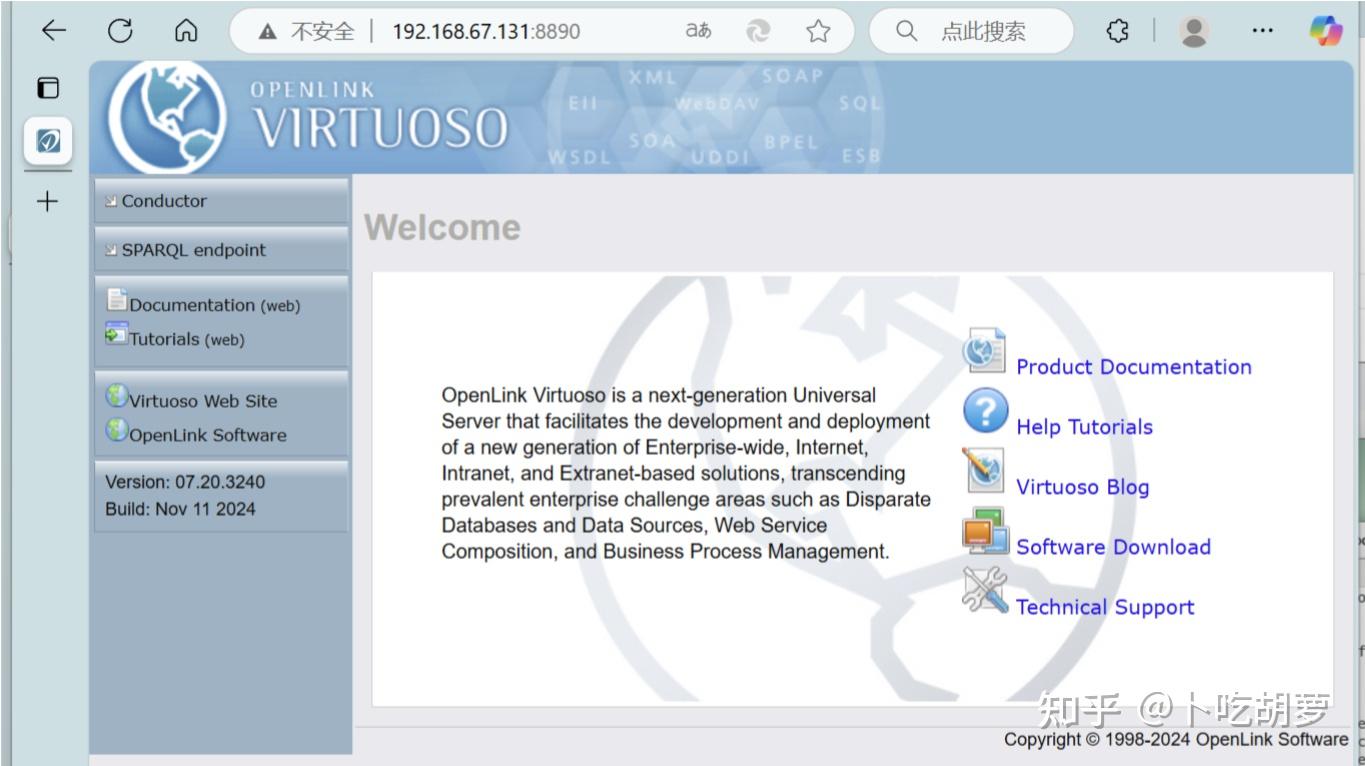1365x766 pixels.
Task: Select the Virtuoso tab in the sidebar
Action: (46, 142)
